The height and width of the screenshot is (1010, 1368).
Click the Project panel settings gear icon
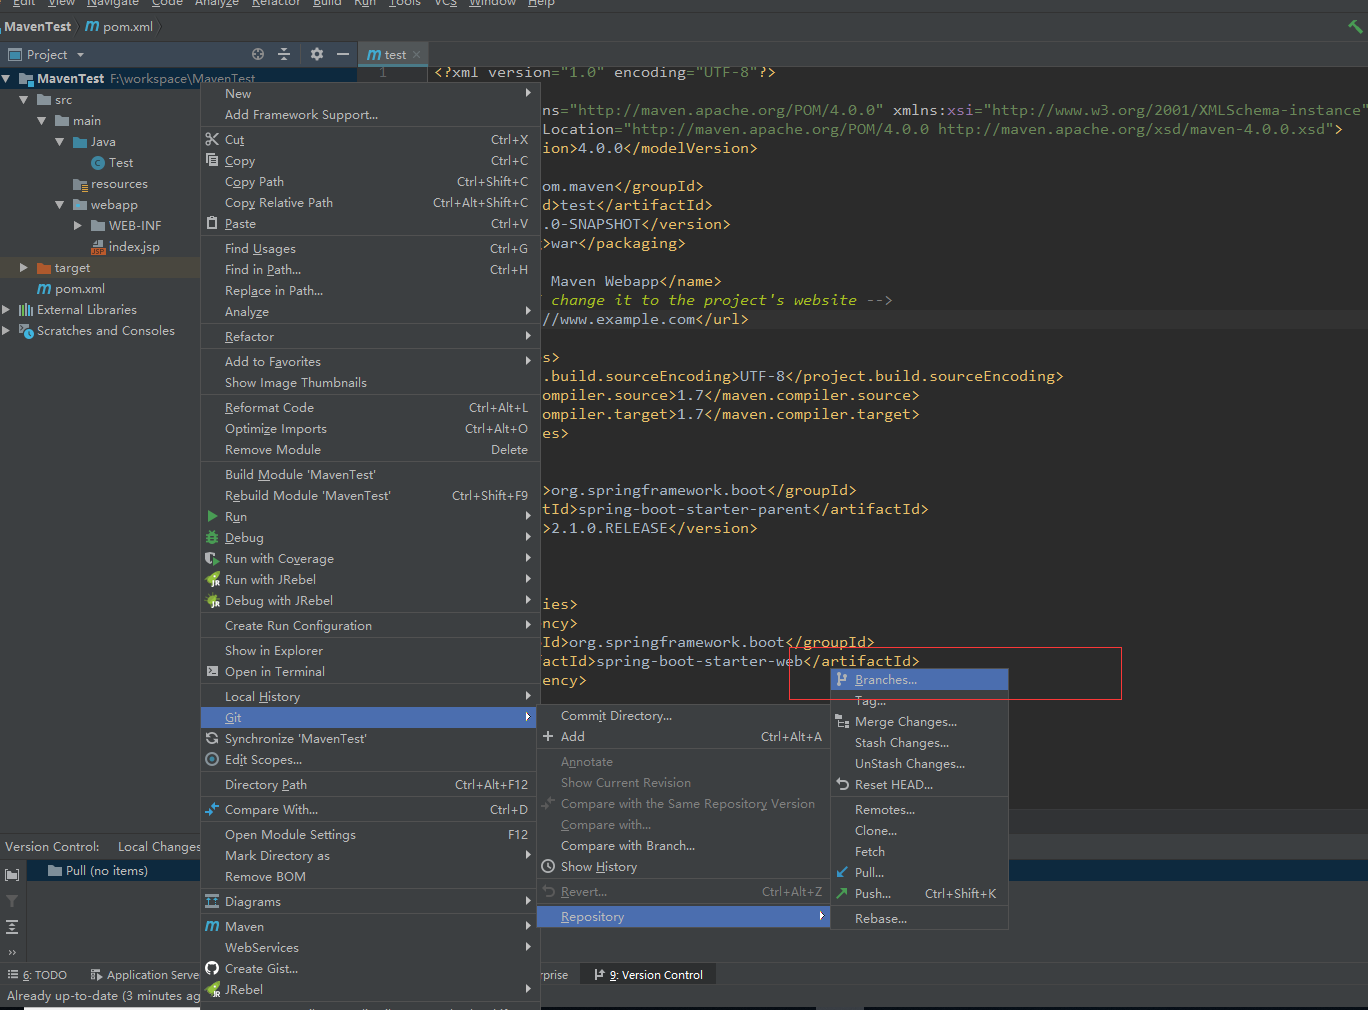317,54
